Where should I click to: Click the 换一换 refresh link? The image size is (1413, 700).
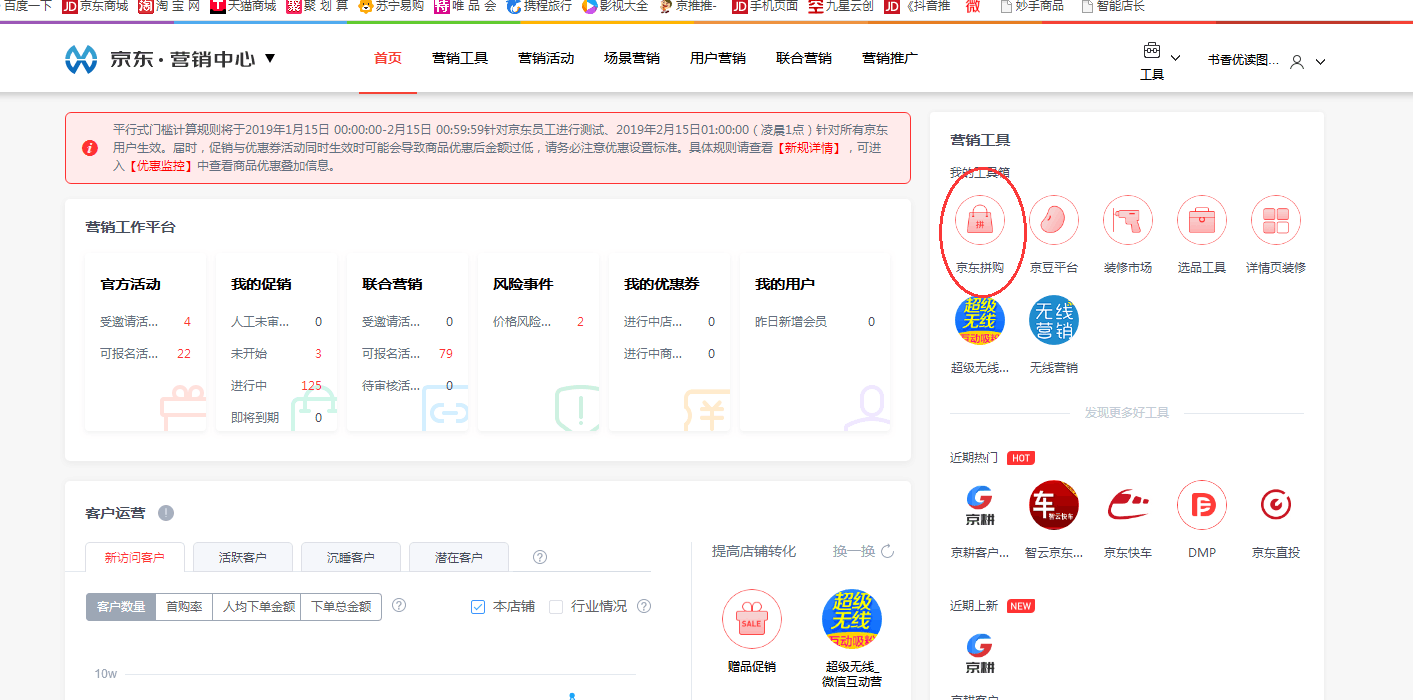[854, 551]
